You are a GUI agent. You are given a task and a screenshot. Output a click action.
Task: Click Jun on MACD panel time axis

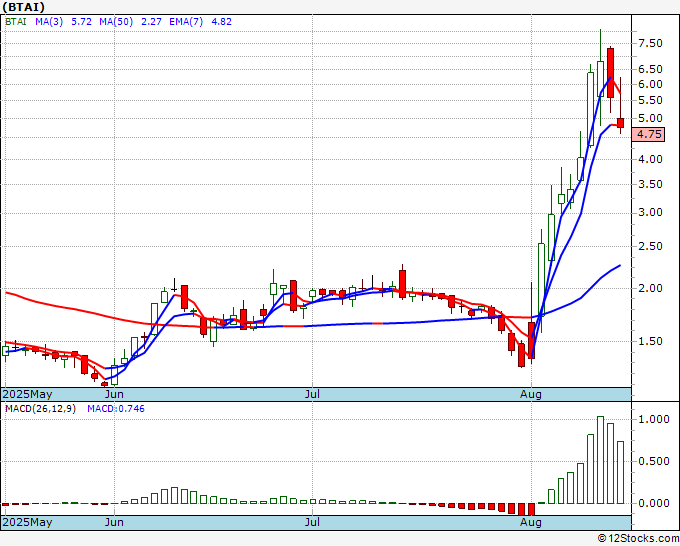tap(114, 522)
